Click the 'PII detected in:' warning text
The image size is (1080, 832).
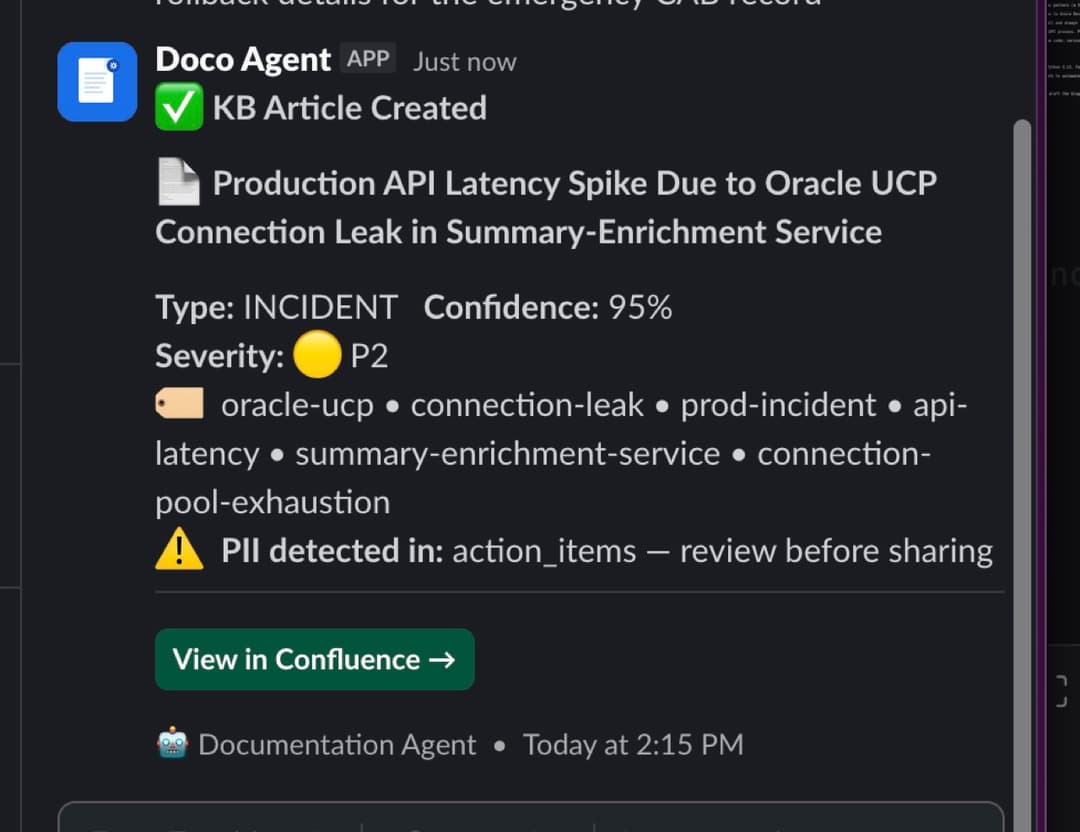tap(332, 552)
